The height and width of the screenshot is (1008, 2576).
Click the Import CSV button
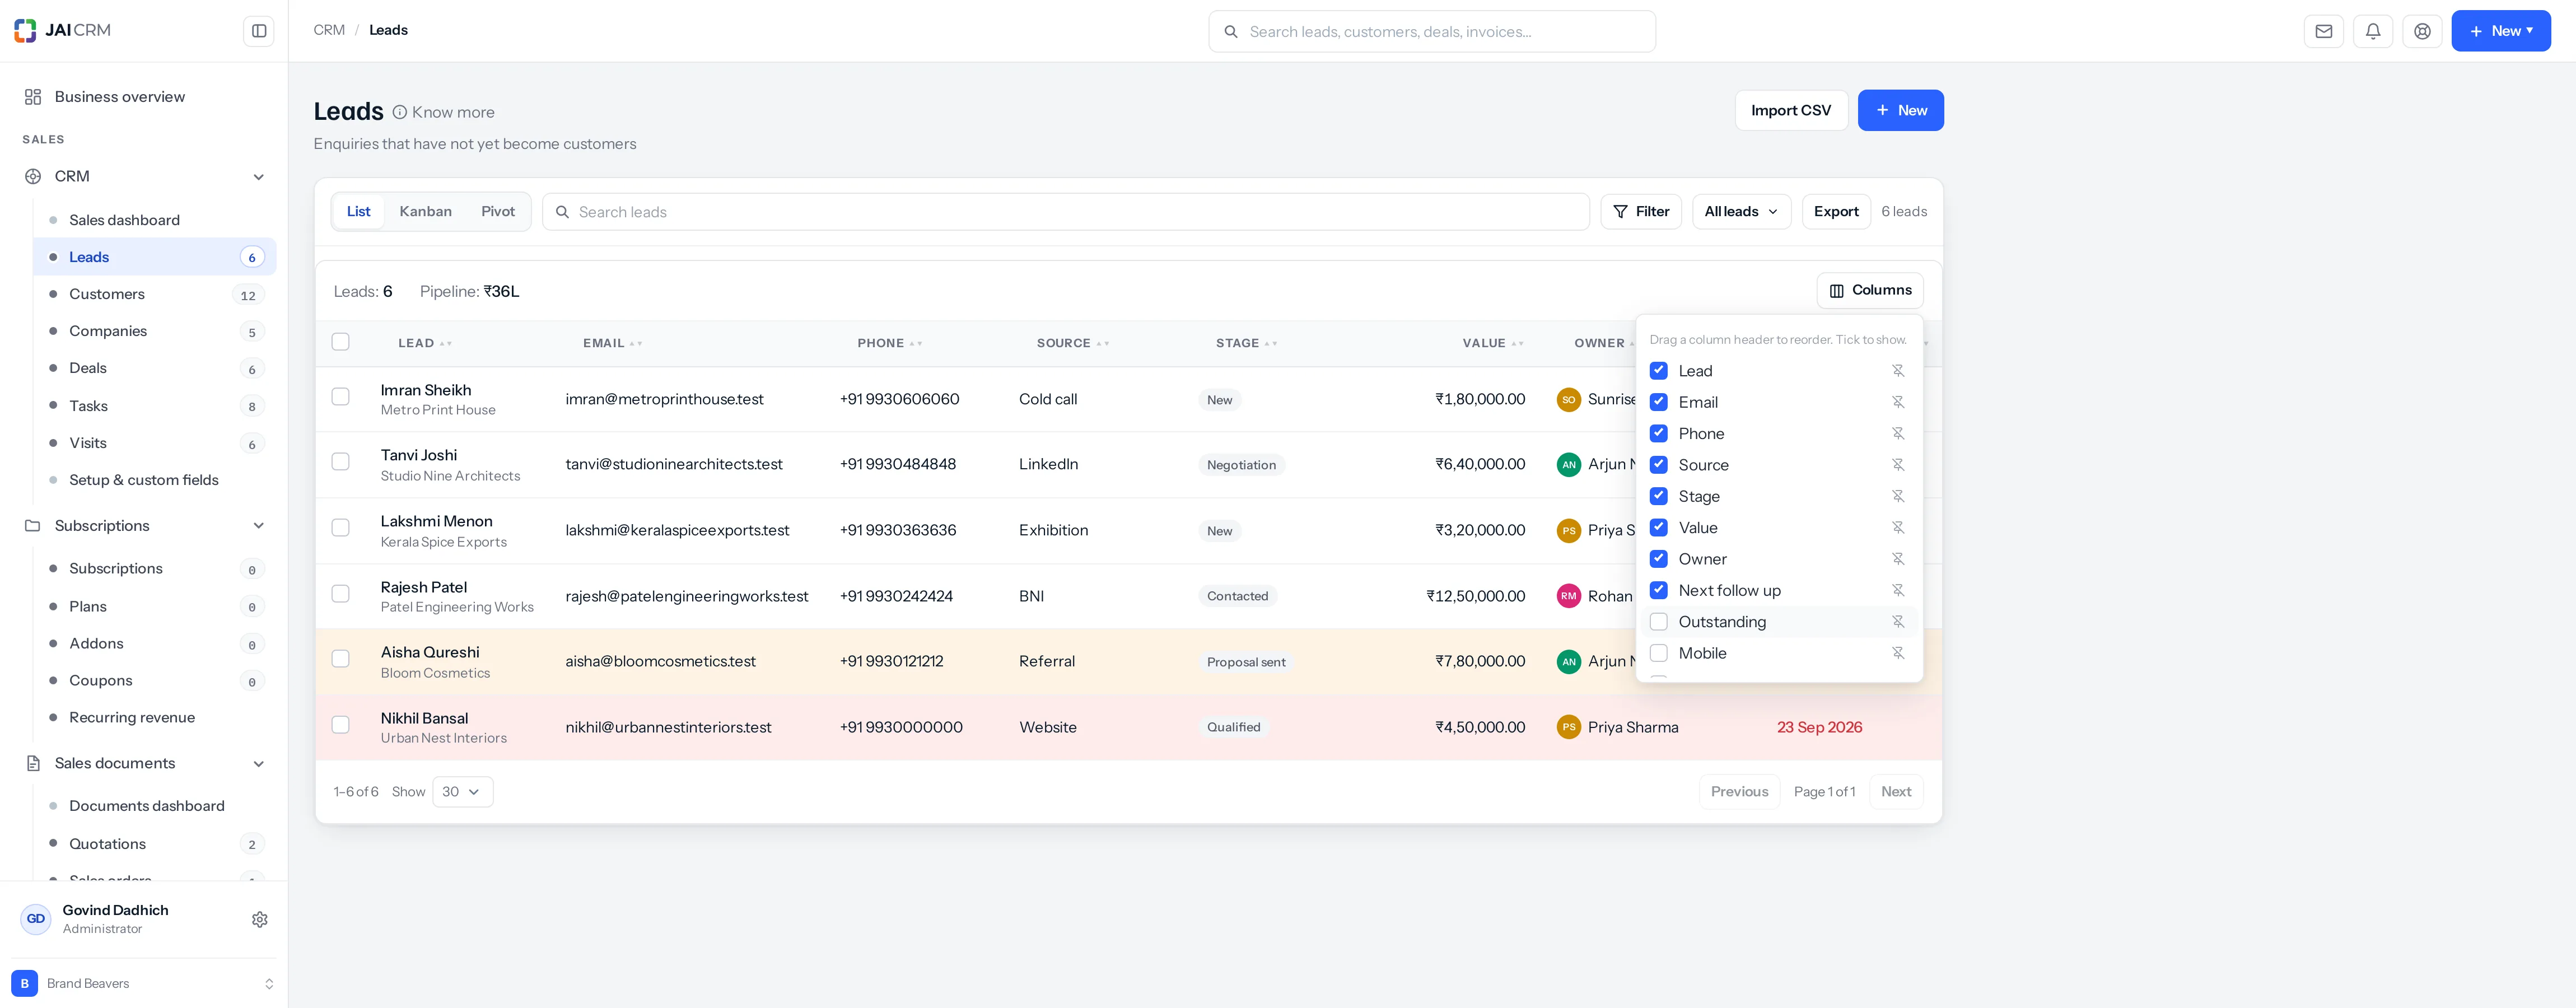point(1791,110)
